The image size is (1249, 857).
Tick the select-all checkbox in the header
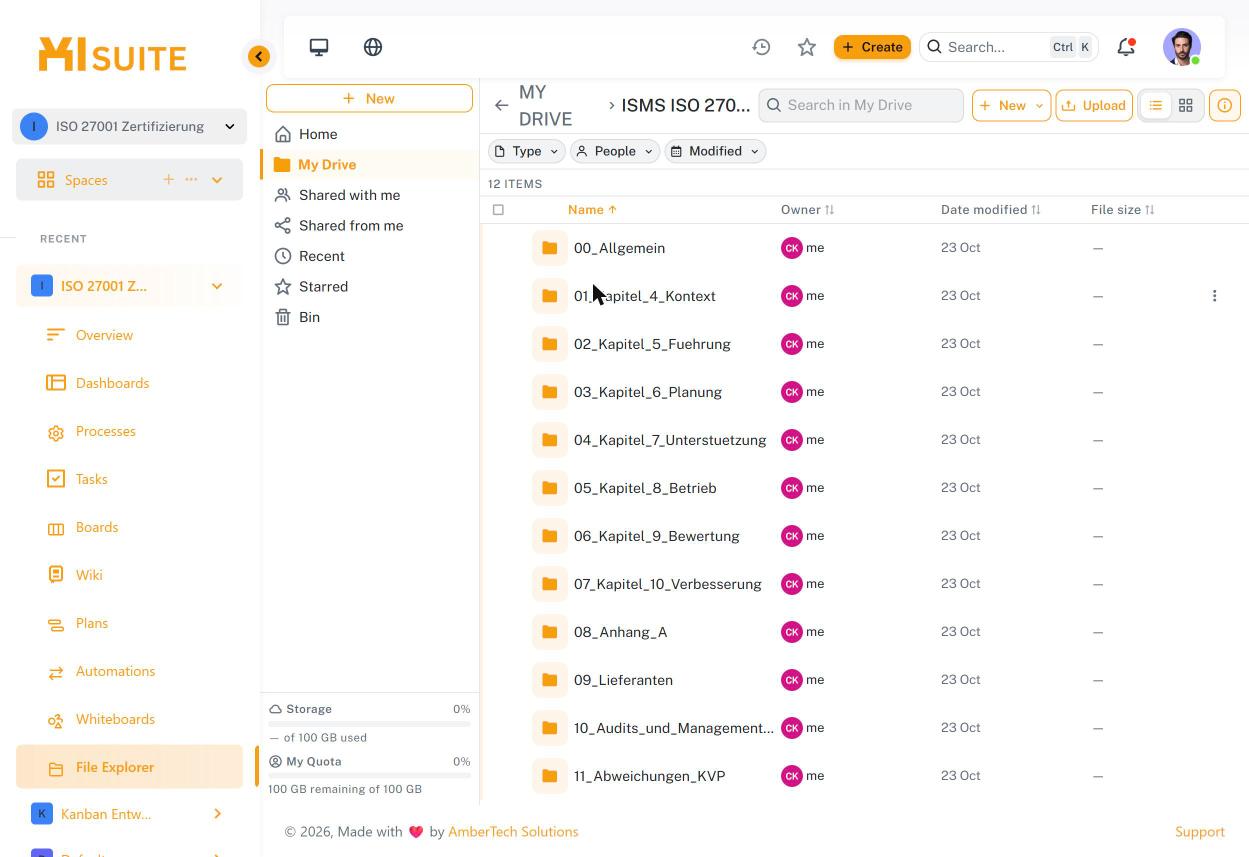[498, 210]
